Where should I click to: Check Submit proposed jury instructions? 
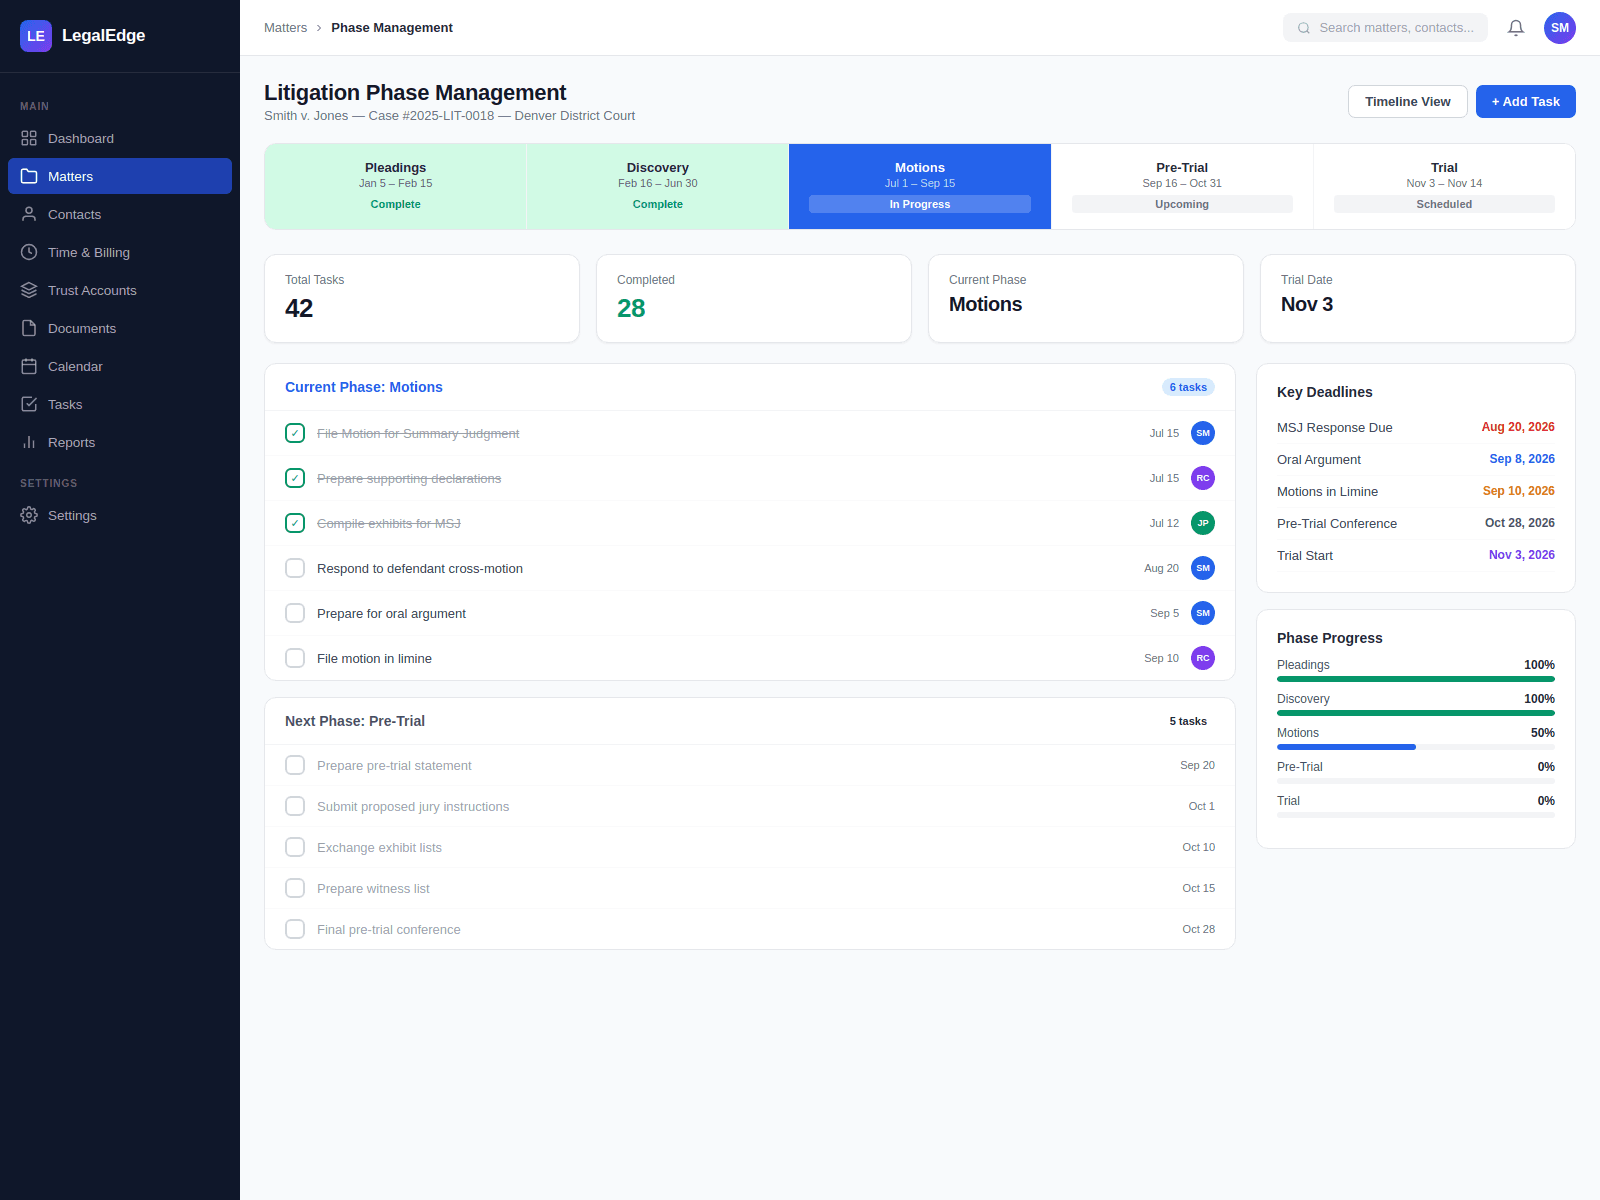[x=295, y=806]
